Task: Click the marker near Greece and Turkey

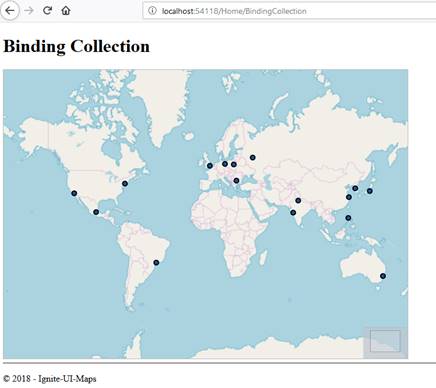Action: coord(236,181)
